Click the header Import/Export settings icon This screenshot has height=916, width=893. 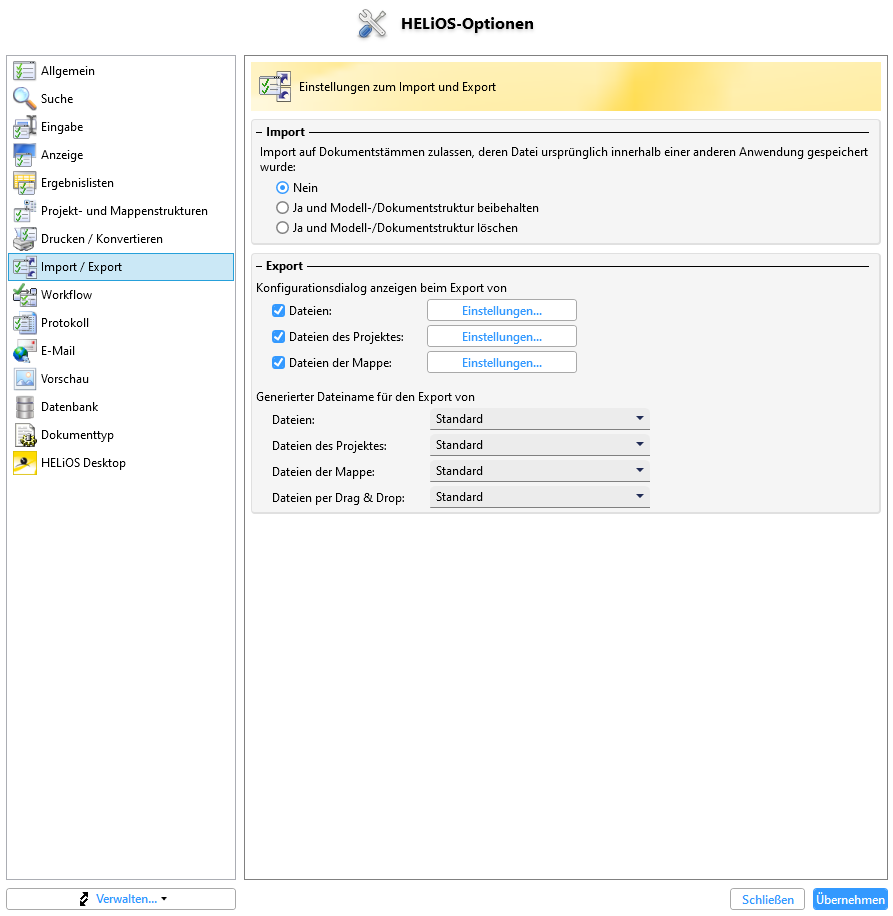click(x=275, y=87)
